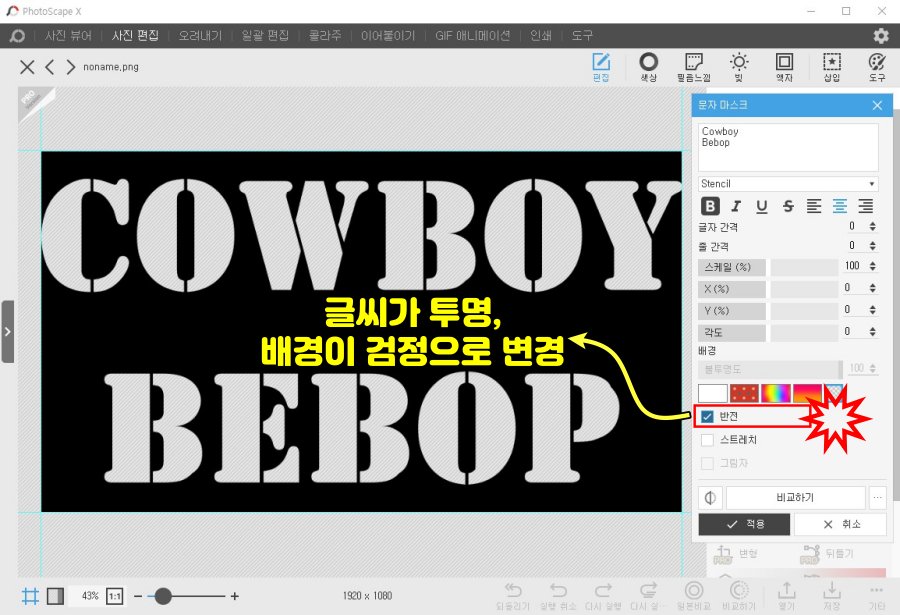Open the 색상 (Color) tool icon

(649, 67)
